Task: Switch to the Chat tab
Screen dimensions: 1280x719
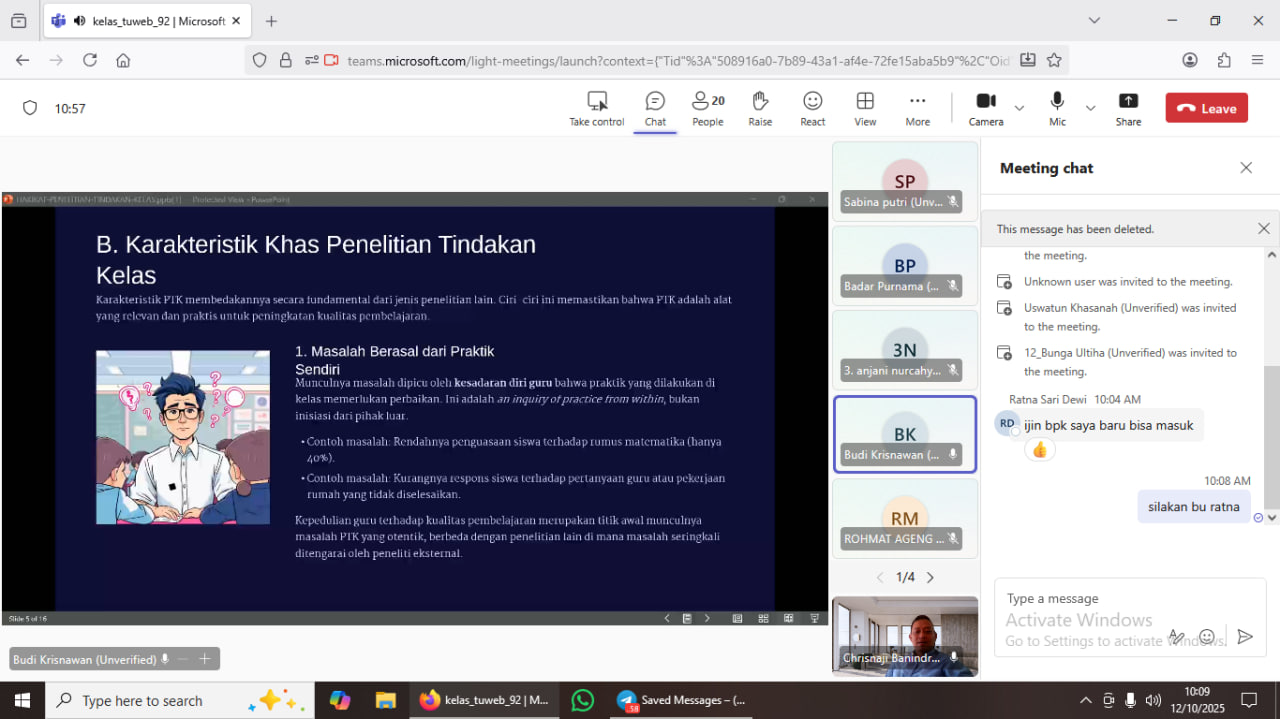Action: point(655,107)
